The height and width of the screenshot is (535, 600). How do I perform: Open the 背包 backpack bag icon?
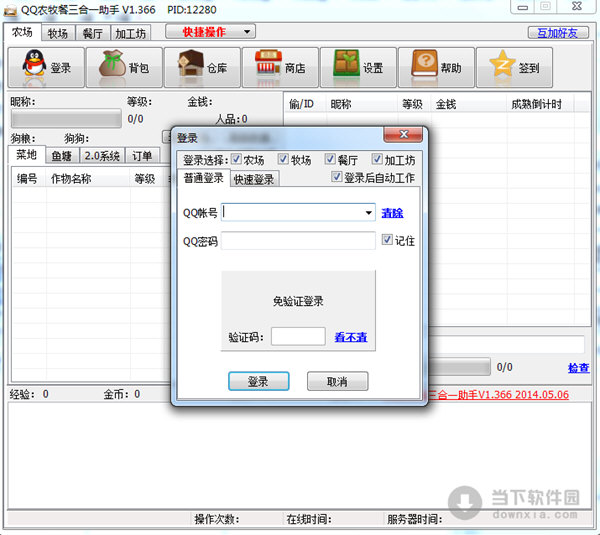tap(124, 68)
